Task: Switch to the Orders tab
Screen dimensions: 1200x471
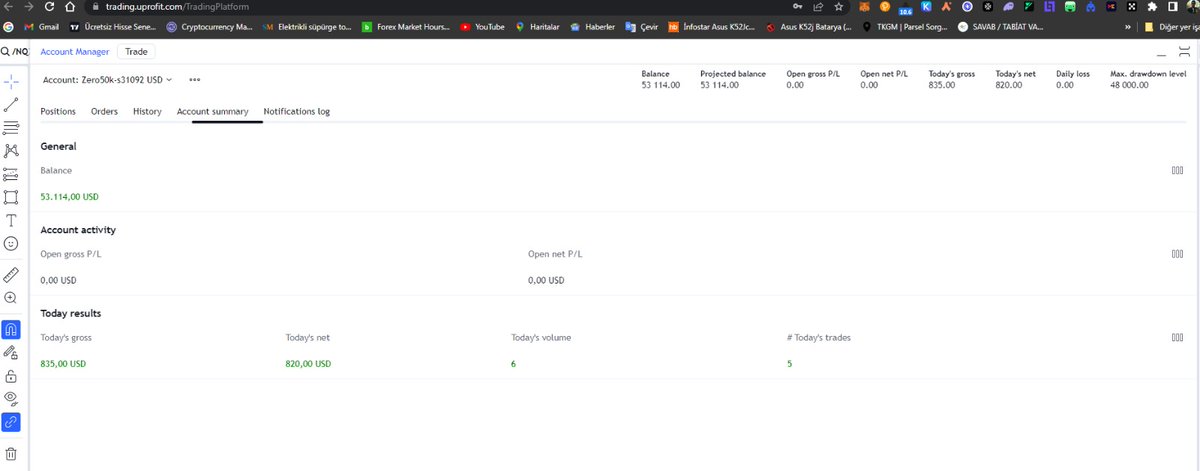Action: [x=104, y=112]
